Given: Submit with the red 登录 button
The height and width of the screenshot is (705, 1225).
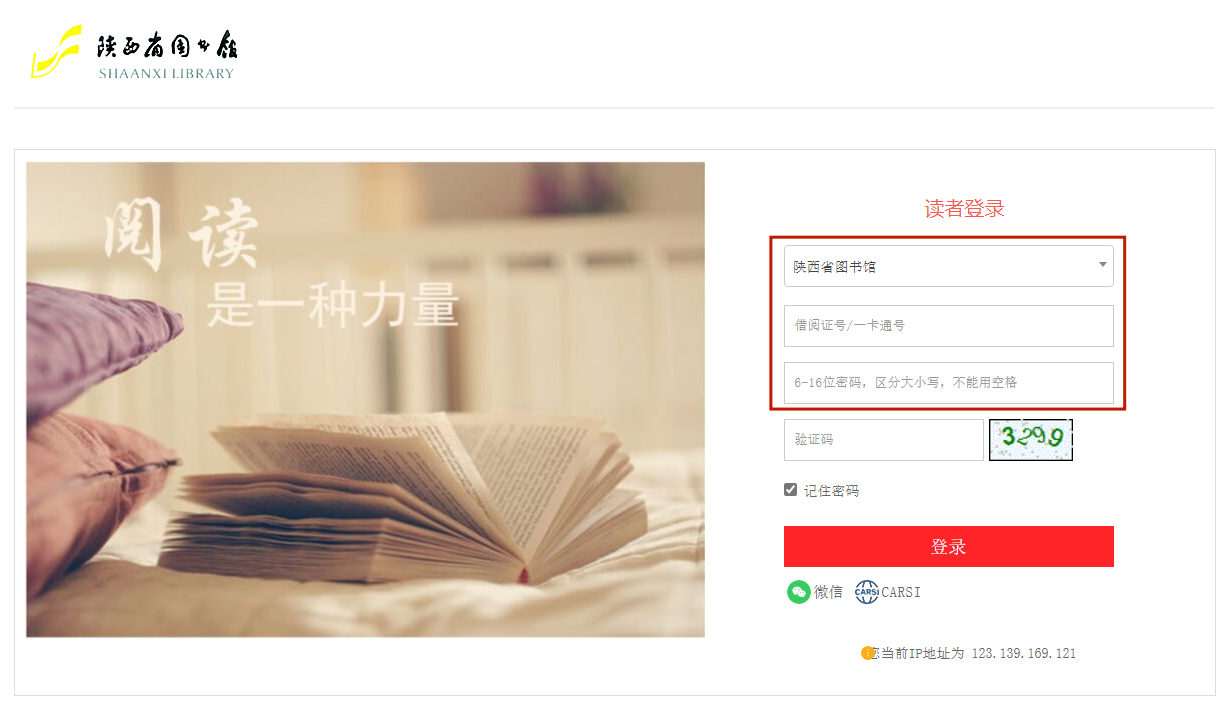Looking at the screenshot, I should [948, 547].
